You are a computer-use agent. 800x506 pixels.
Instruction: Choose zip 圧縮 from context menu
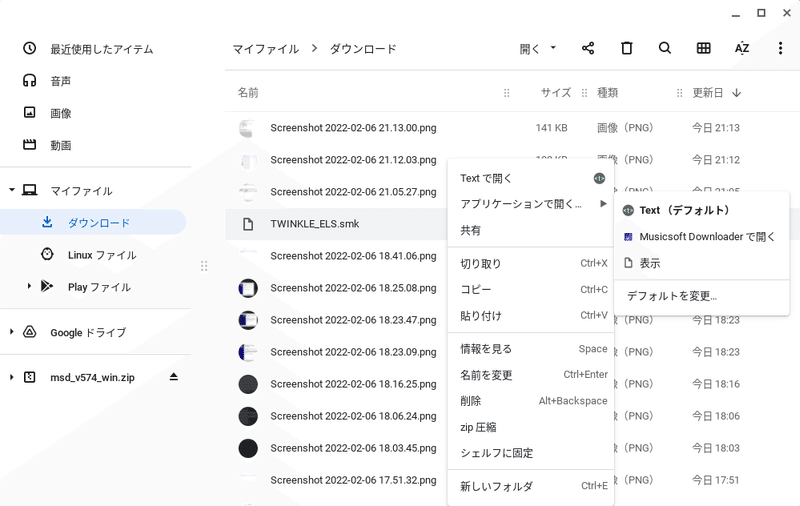point(478,427)
